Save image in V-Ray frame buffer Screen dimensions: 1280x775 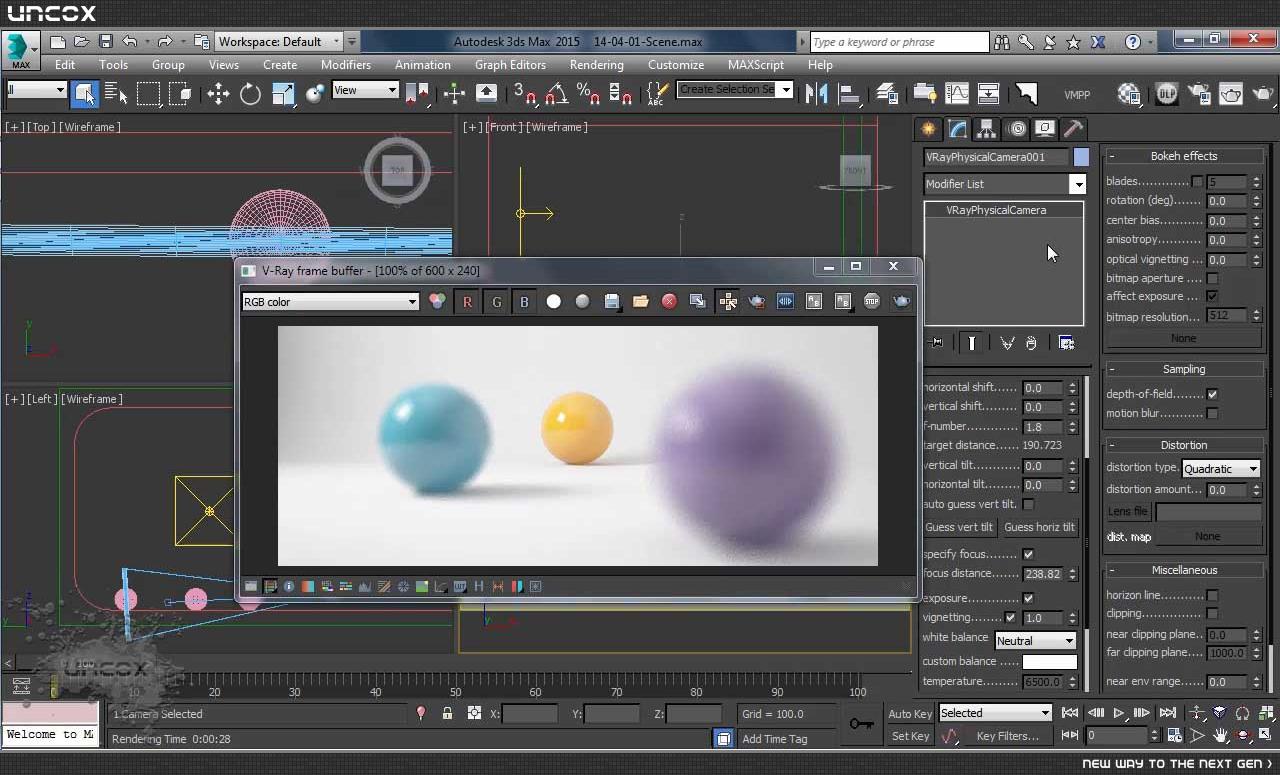point(612,302)
